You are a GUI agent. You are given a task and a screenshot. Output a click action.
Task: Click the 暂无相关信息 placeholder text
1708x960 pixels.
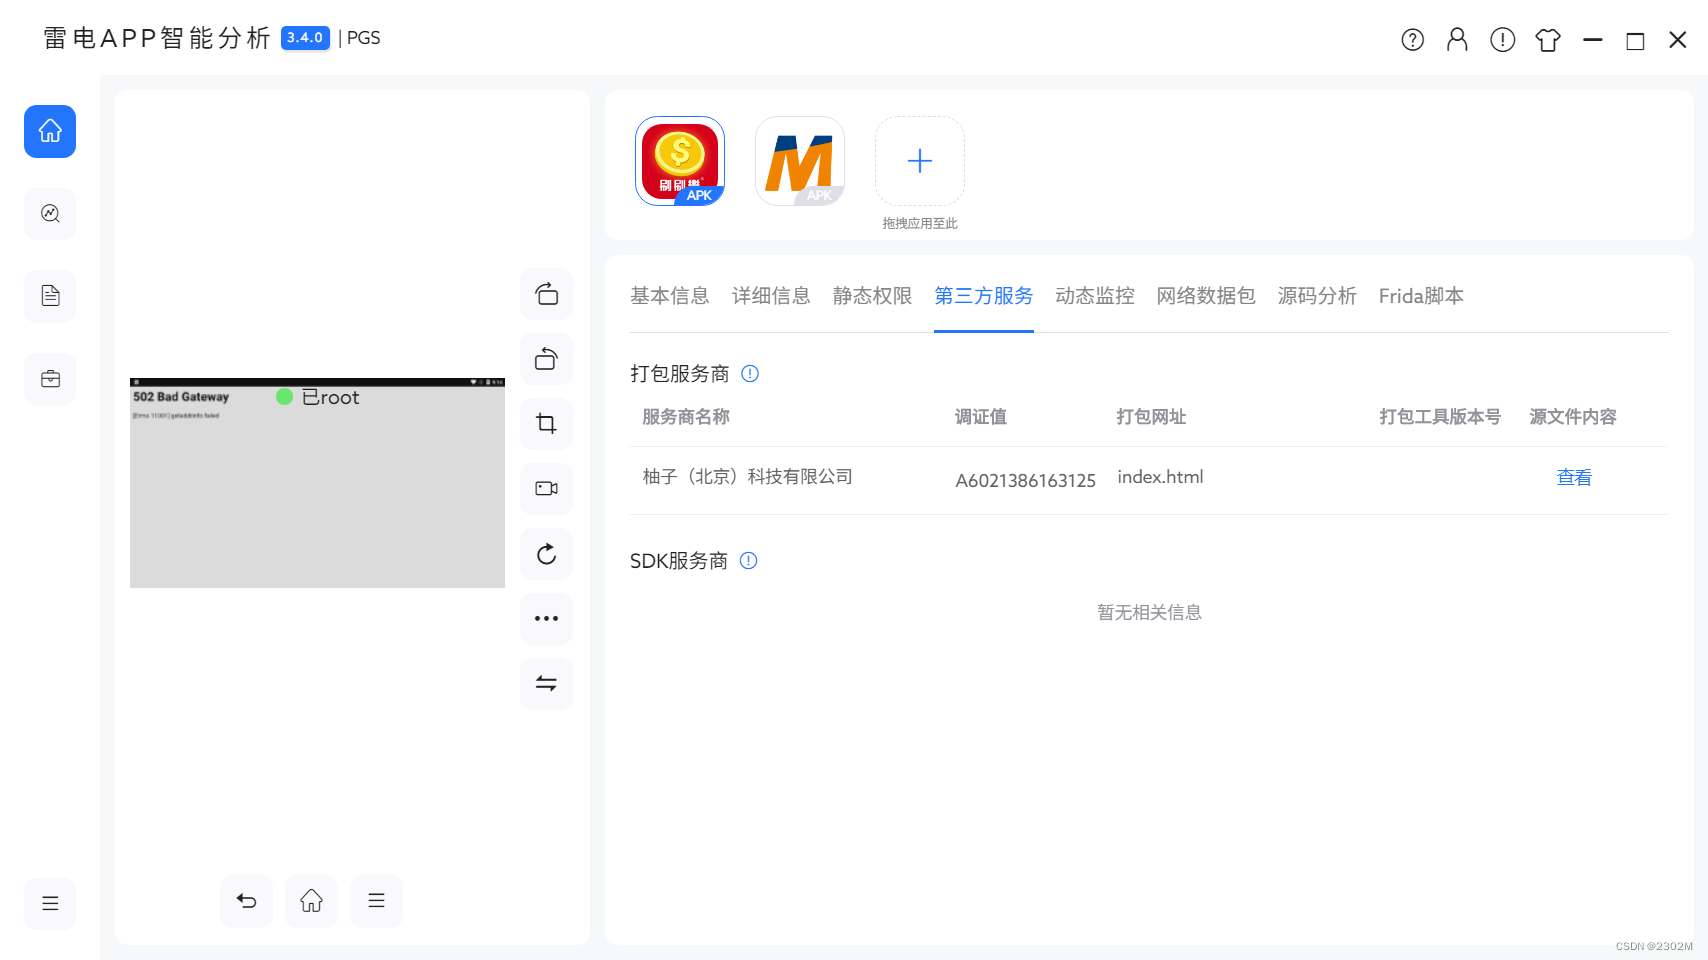[x=1149, y=612]
